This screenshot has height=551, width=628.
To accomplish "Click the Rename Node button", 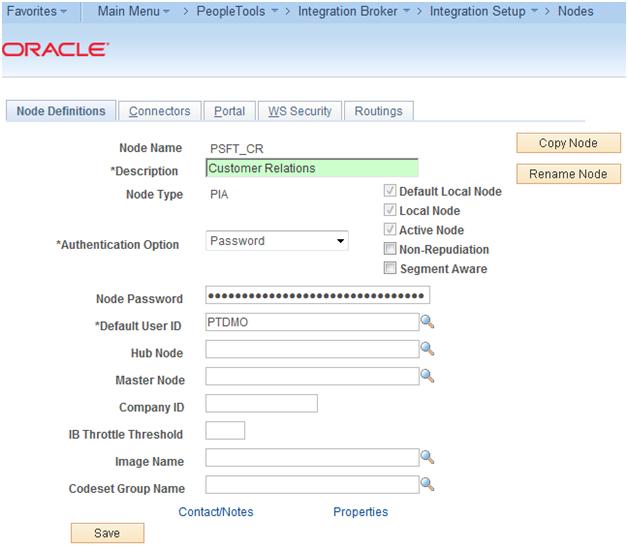I will click(568, 174).
